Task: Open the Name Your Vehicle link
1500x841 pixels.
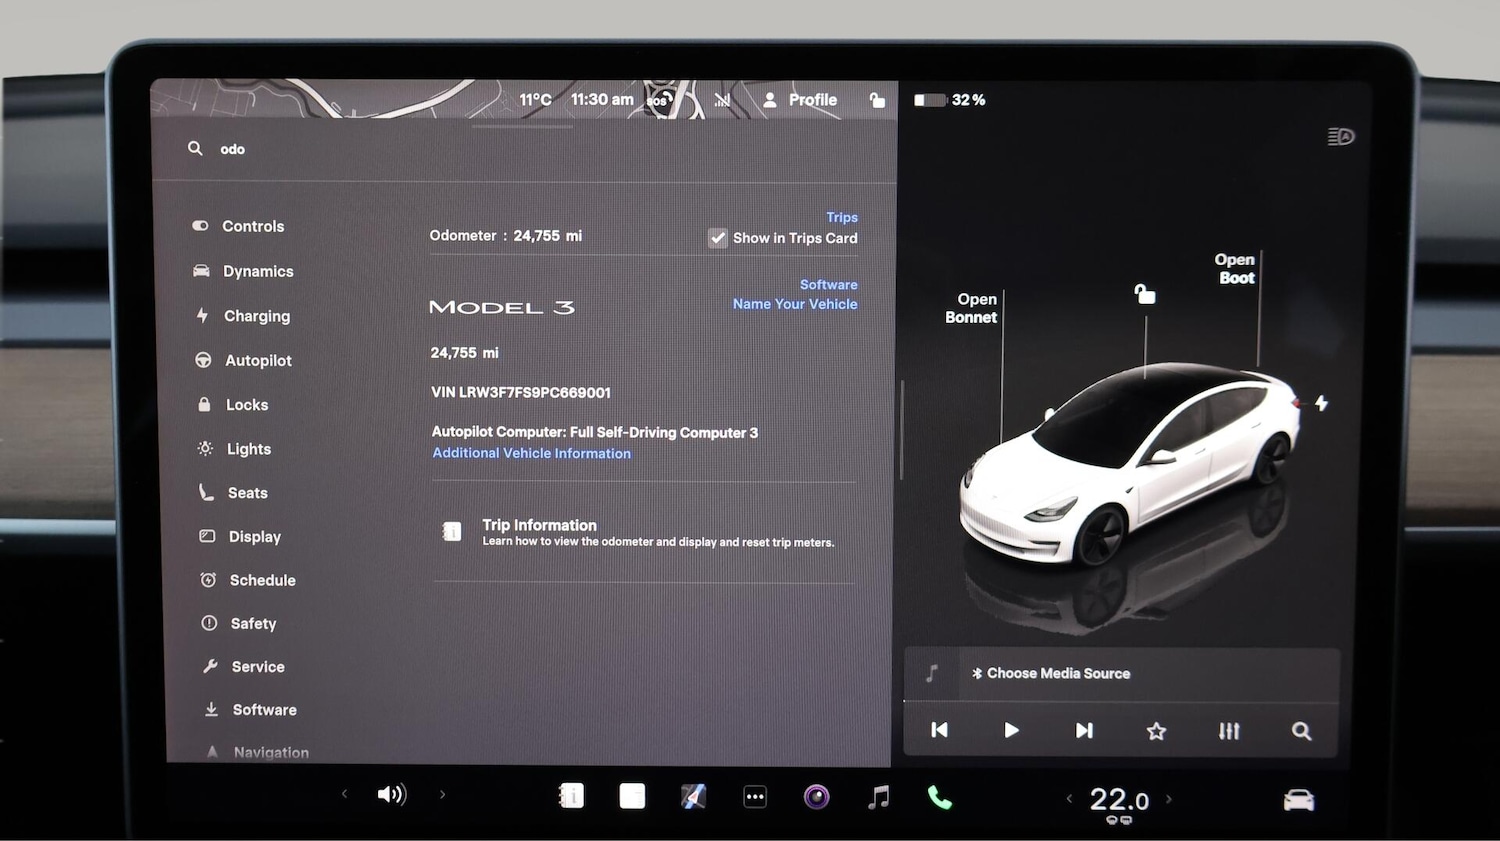Action: 795,303
